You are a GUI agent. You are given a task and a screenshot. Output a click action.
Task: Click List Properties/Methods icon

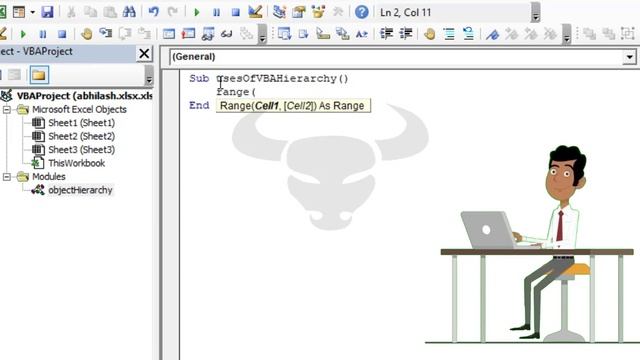click(x=284, y=34)
